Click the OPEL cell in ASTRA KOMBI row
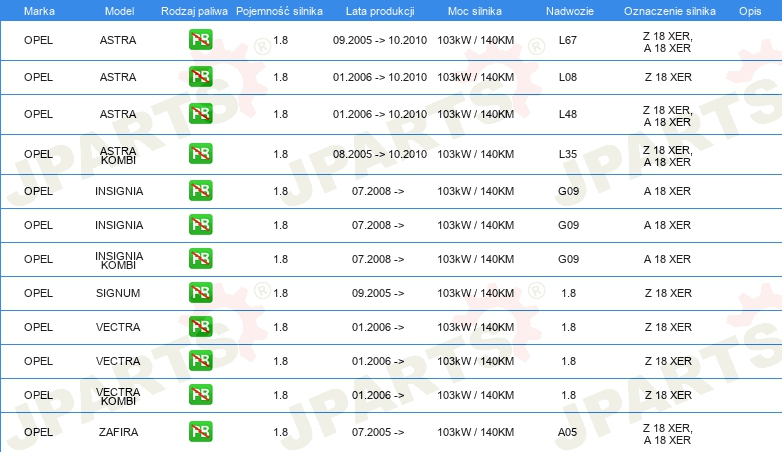This screenshot has width=782, height=452. (x=38, y=154)
